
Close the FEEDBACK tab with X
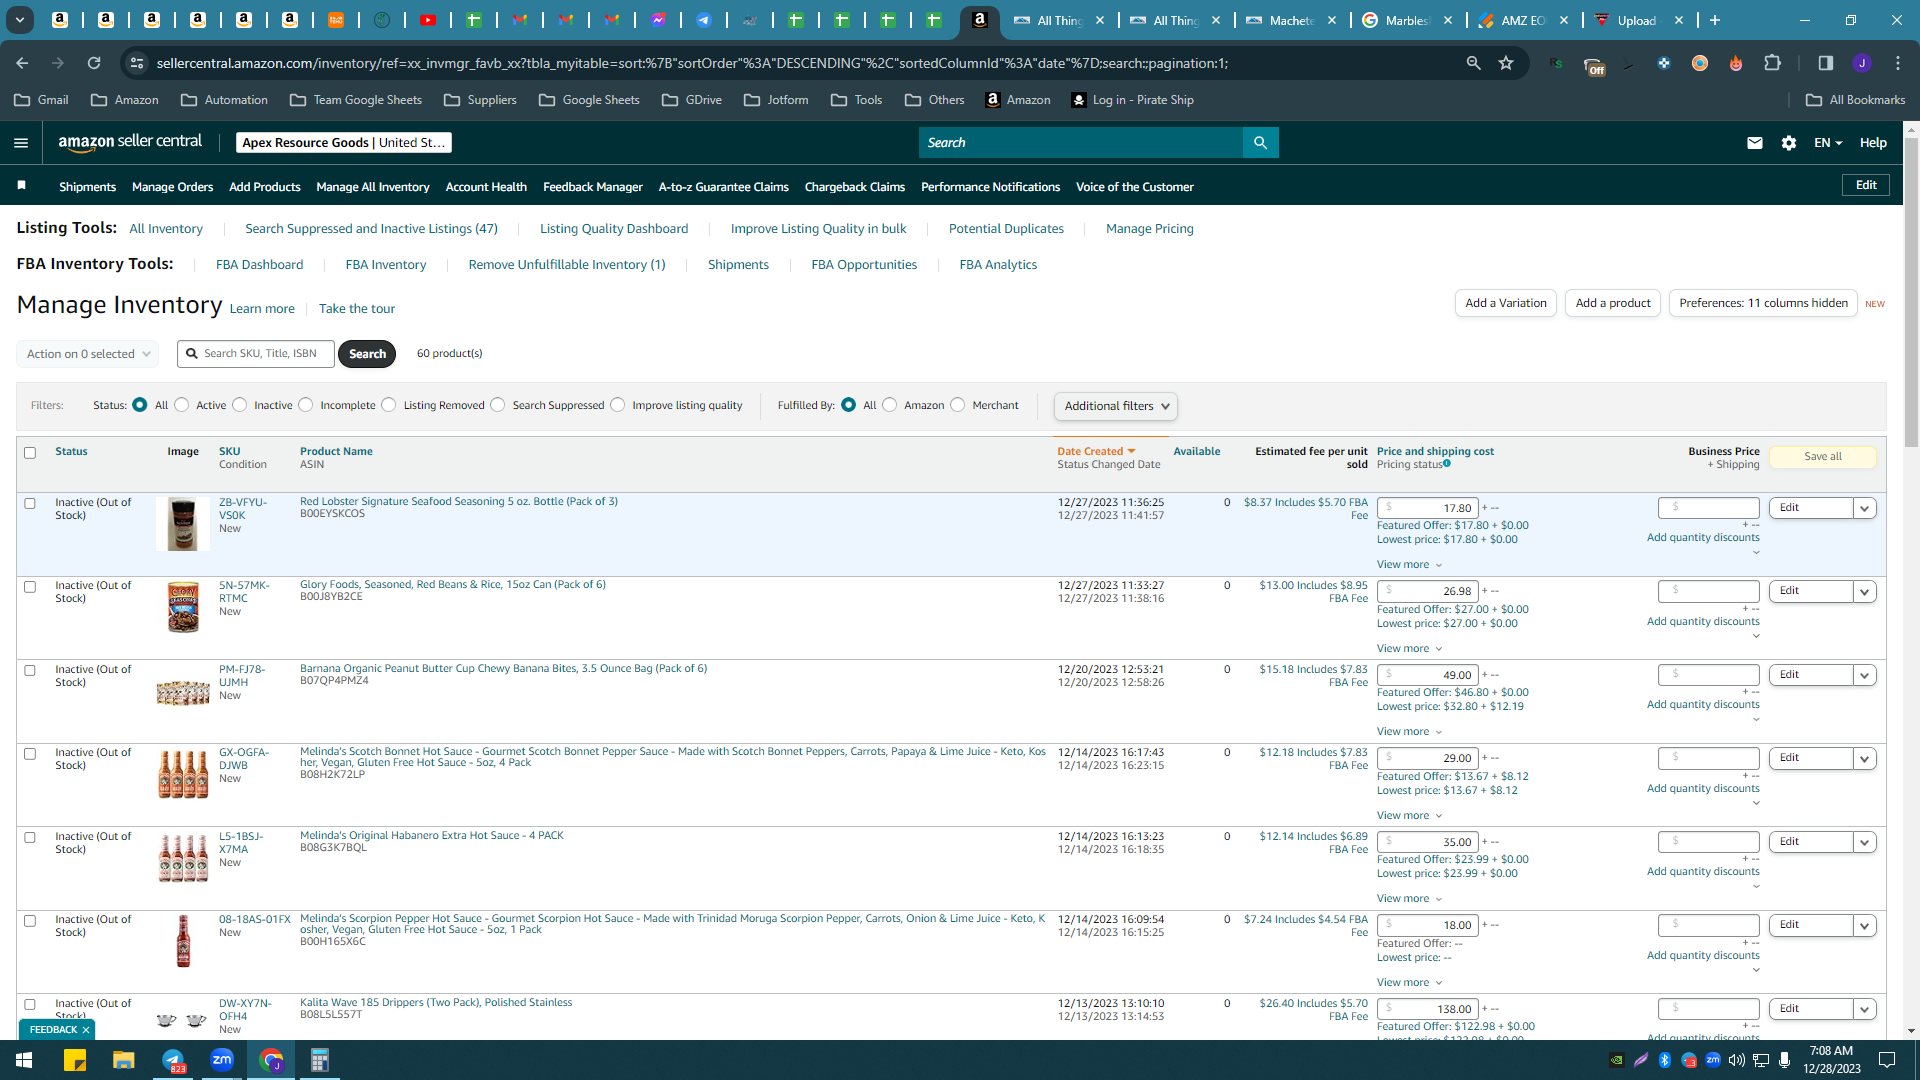coord(86,1030)
